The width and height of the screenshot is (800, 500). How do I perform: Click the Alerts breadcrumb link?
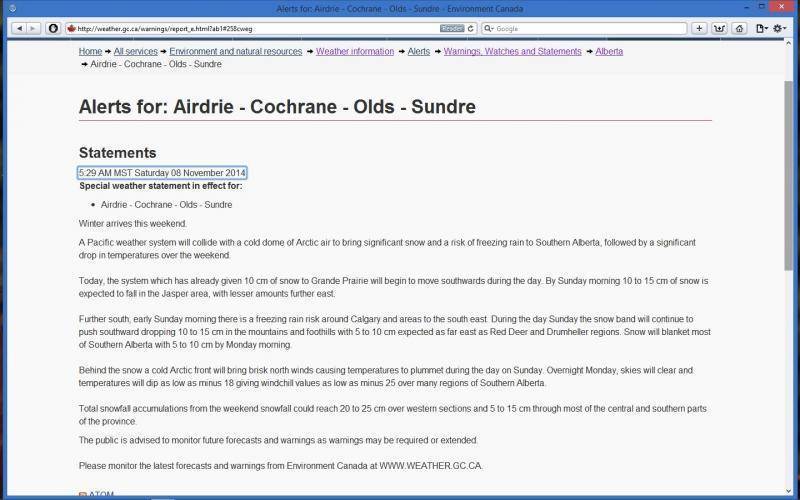[x=418, y=51]
